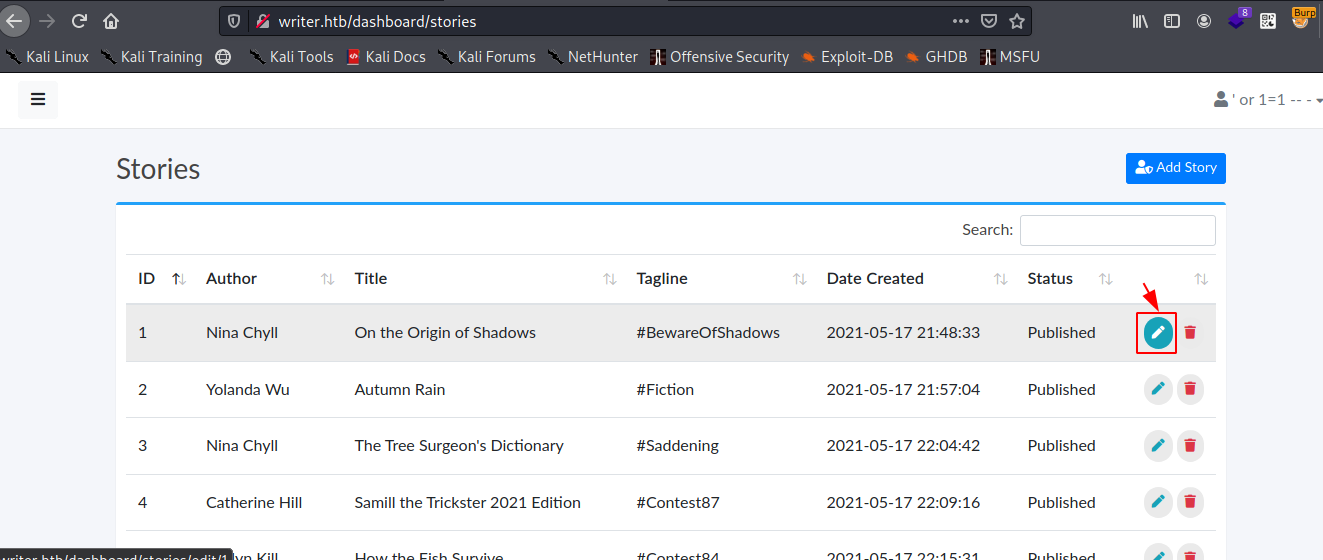Sort table by Author column
Image resolution: width=1323 pixels, height=560 pixels.
pos(268,279)
